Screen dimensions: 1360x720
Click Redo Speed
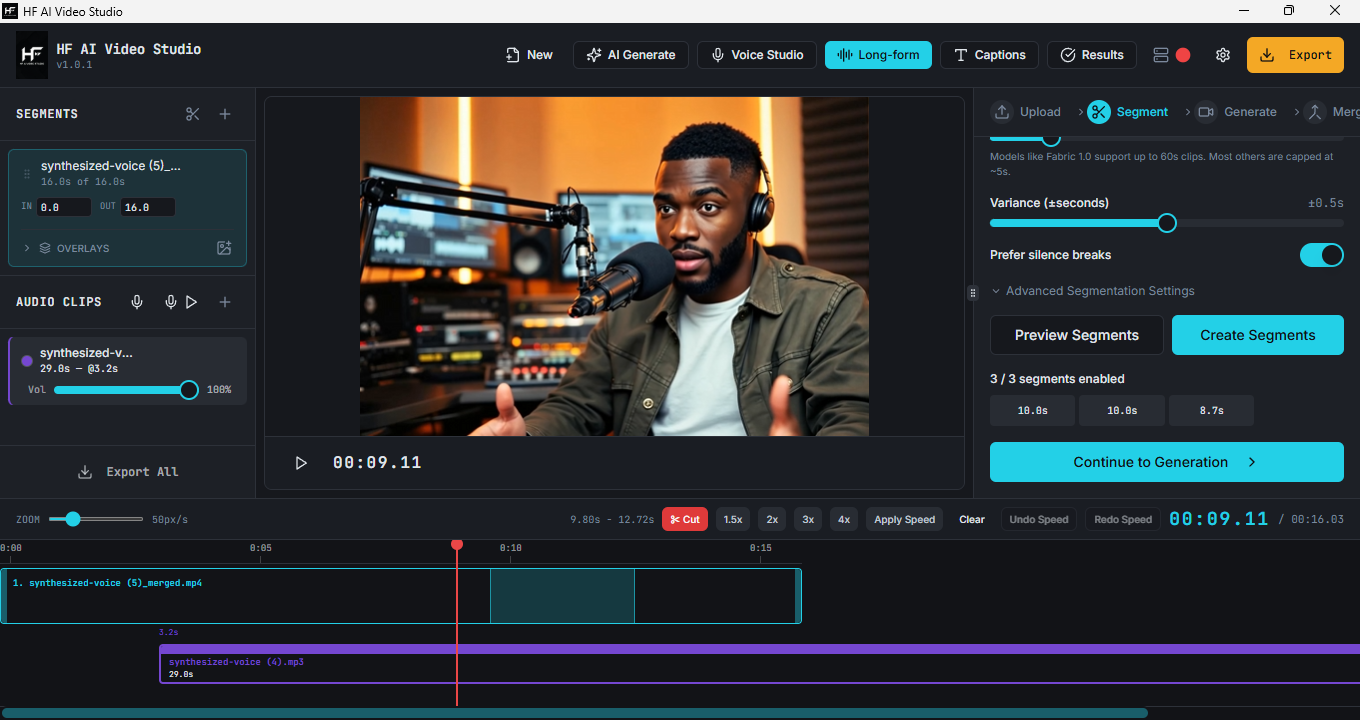[x=1123, y=520]
